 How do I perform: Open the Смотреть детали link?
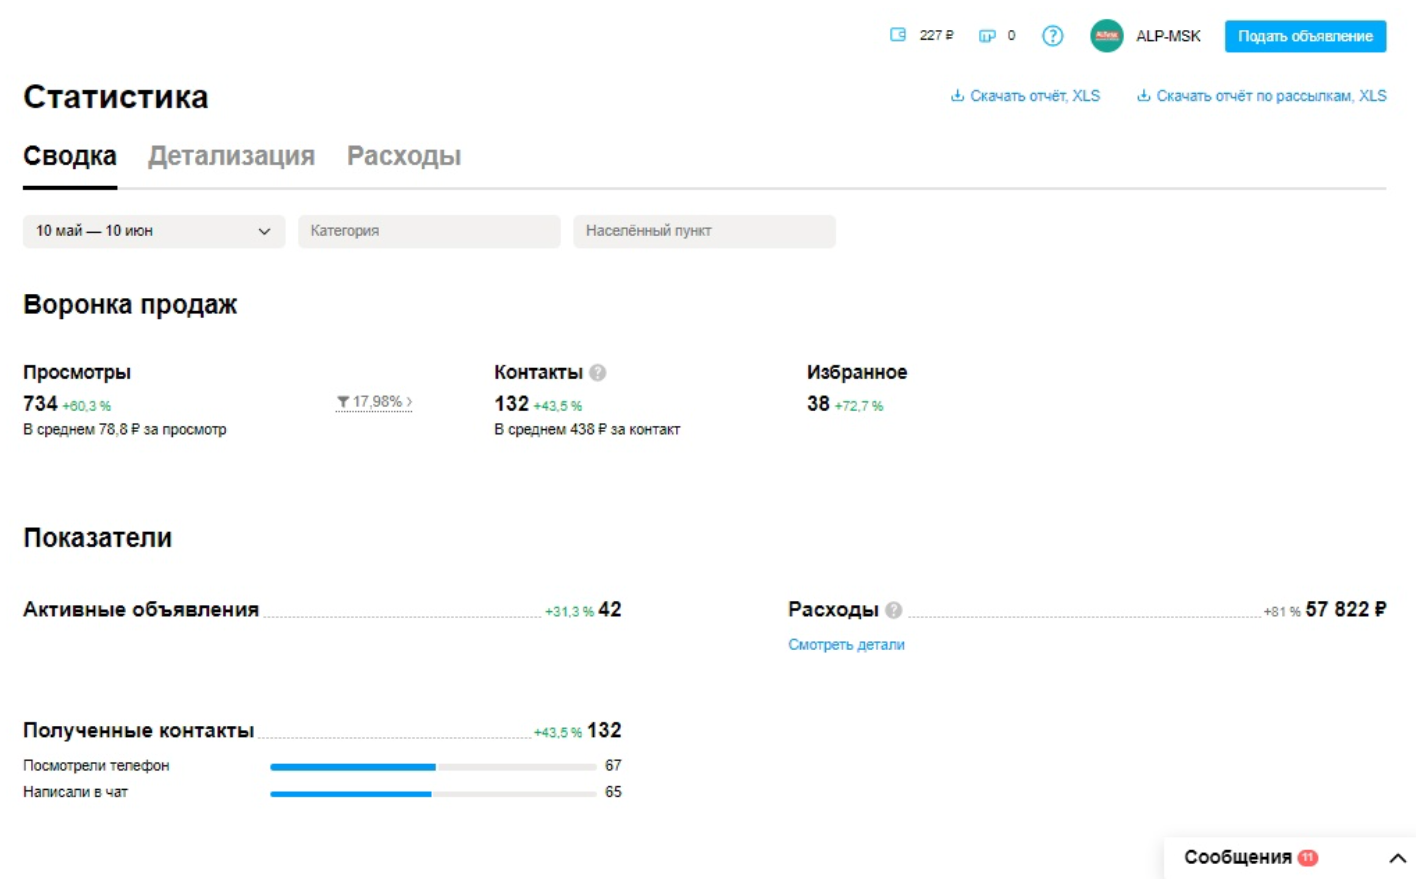(846, 645)
